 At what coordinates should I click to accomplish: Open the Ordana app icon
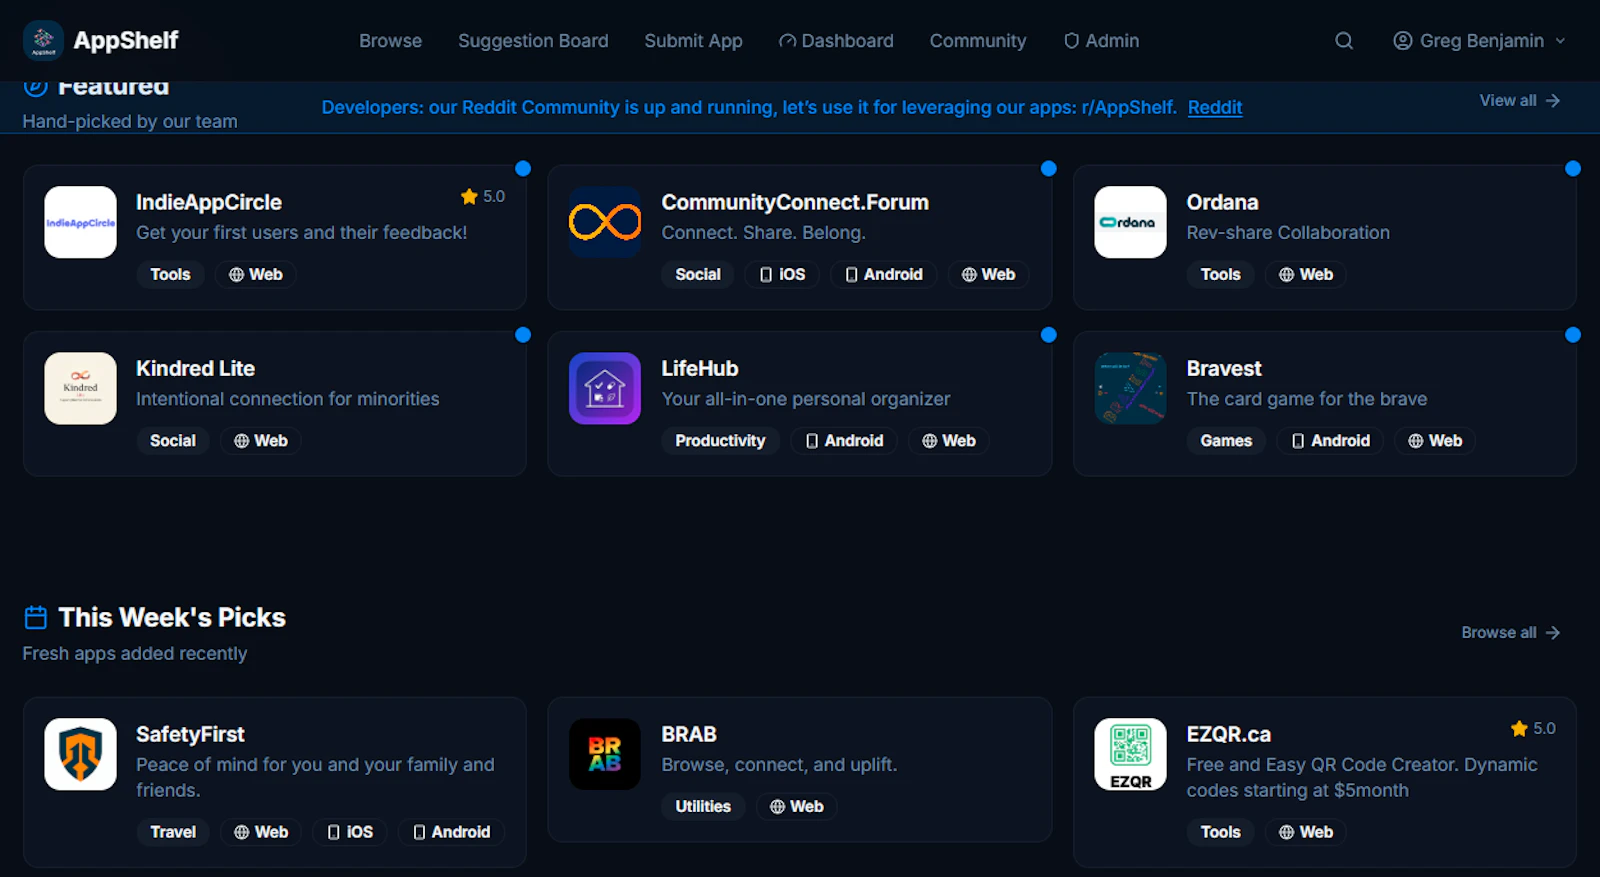tap(1130, 222)
